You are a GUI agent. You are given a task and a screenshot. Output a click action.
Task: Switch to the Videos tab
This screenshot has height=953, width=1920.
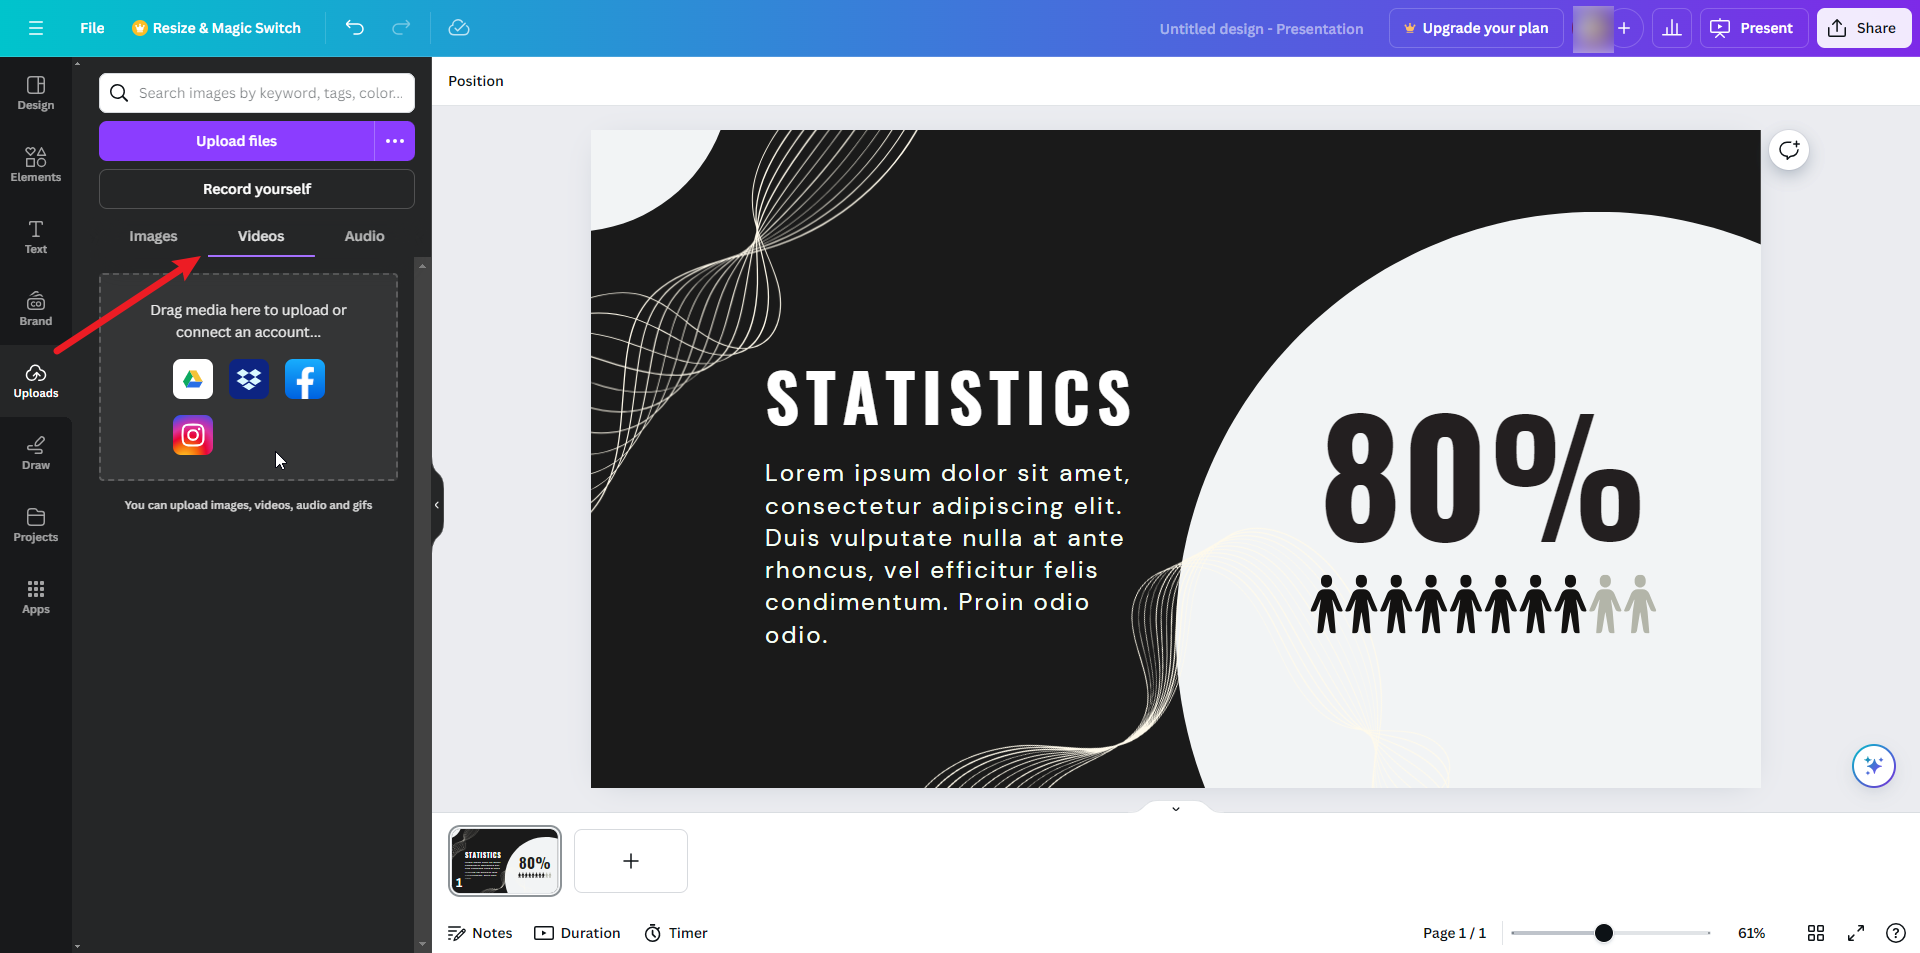tap(261, 236)
